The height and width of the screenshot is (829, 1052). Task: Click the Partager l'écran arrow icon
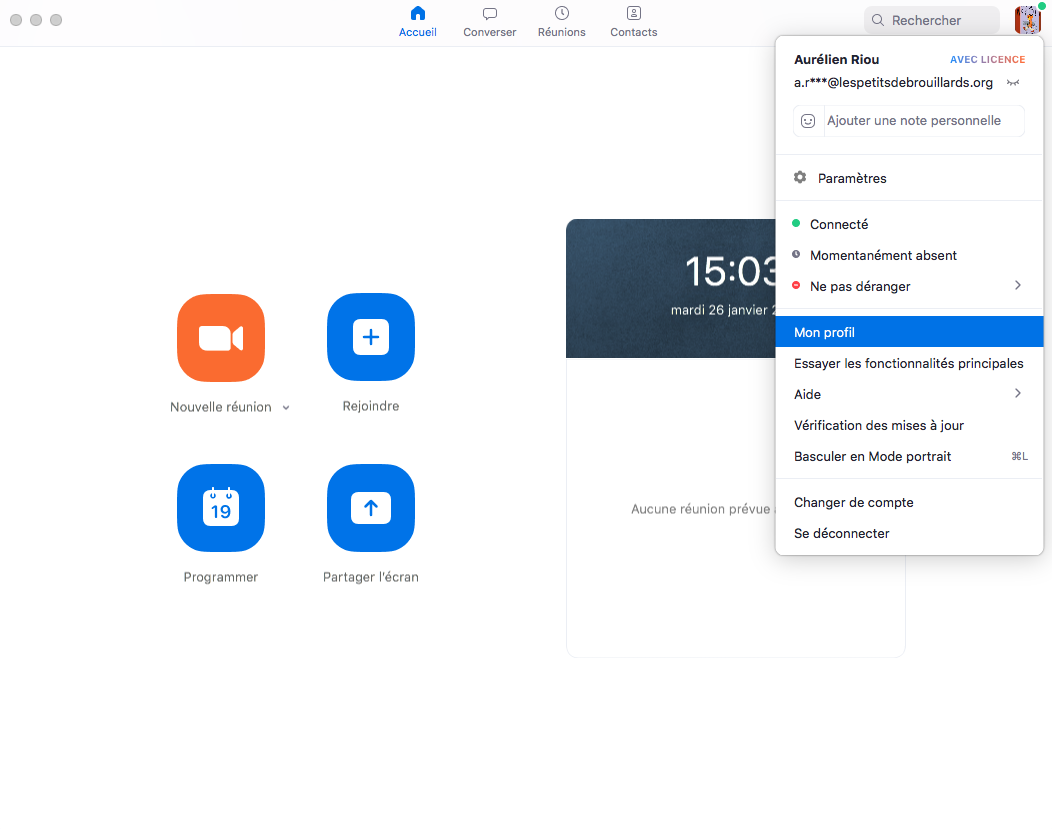pyautogui.click(x=370, y=508)
